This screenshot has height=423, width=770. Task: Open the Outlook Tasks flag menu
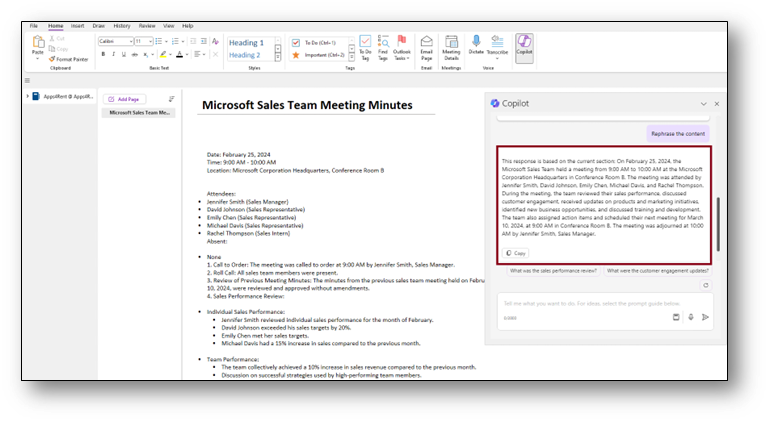(402, 48)
